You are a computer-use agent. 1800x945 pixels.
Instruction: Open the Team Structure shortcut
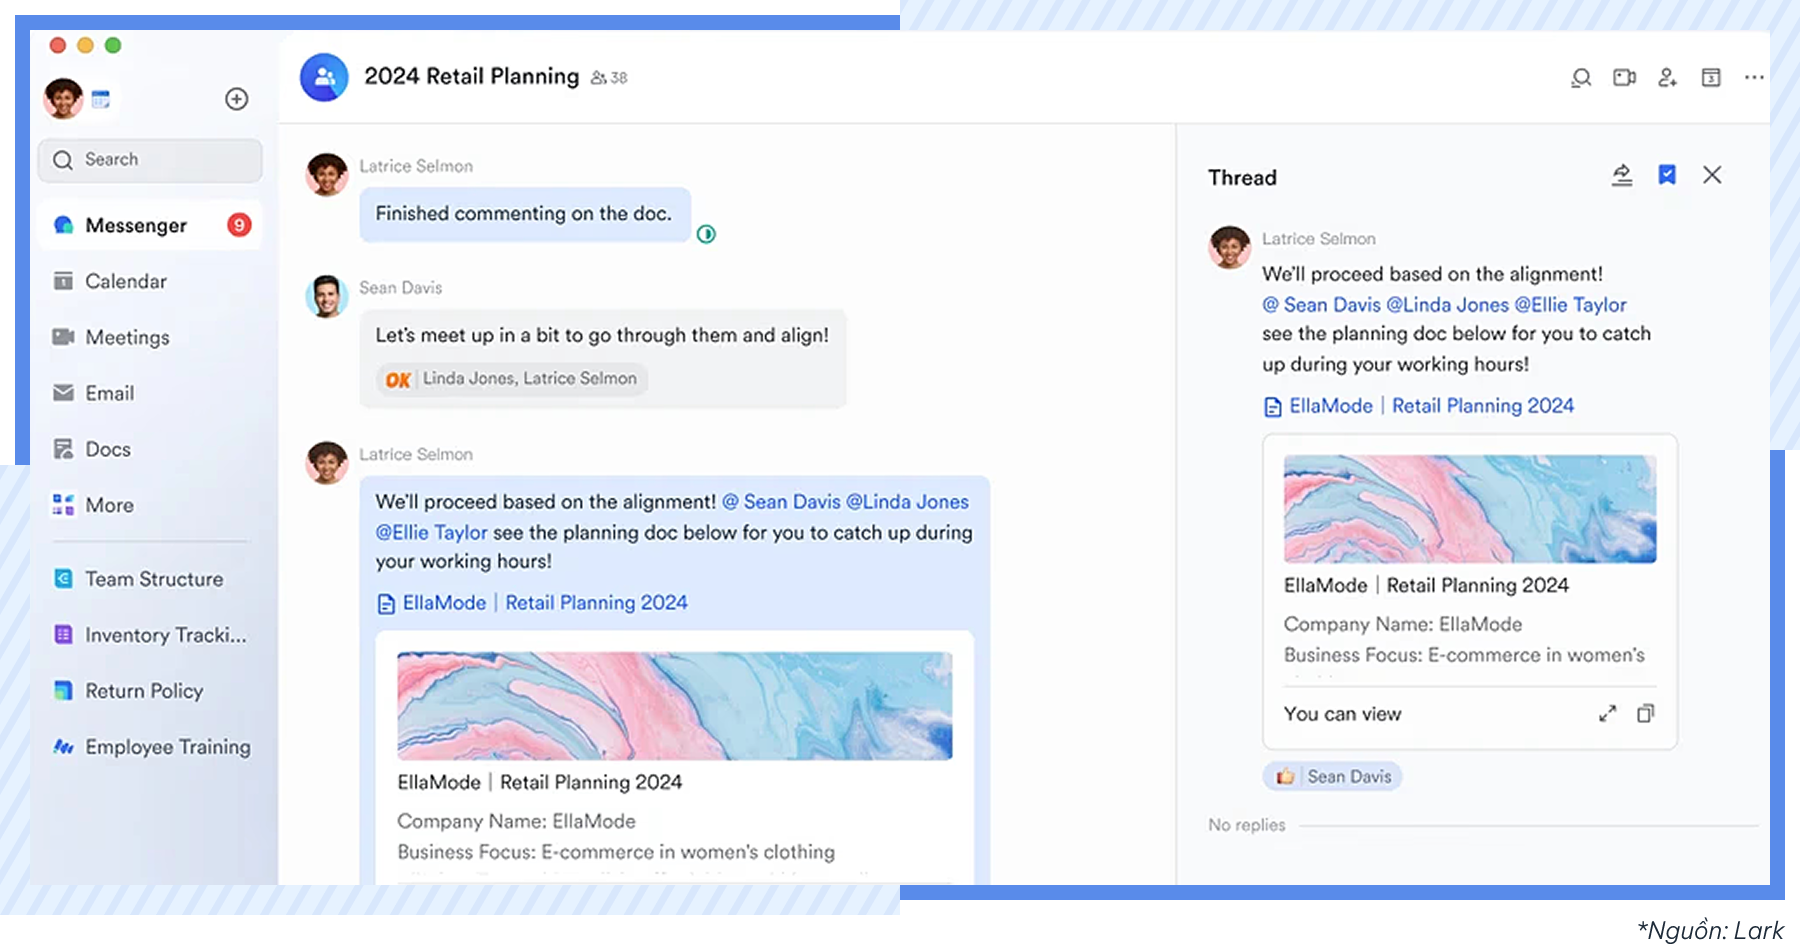[150, 579]
